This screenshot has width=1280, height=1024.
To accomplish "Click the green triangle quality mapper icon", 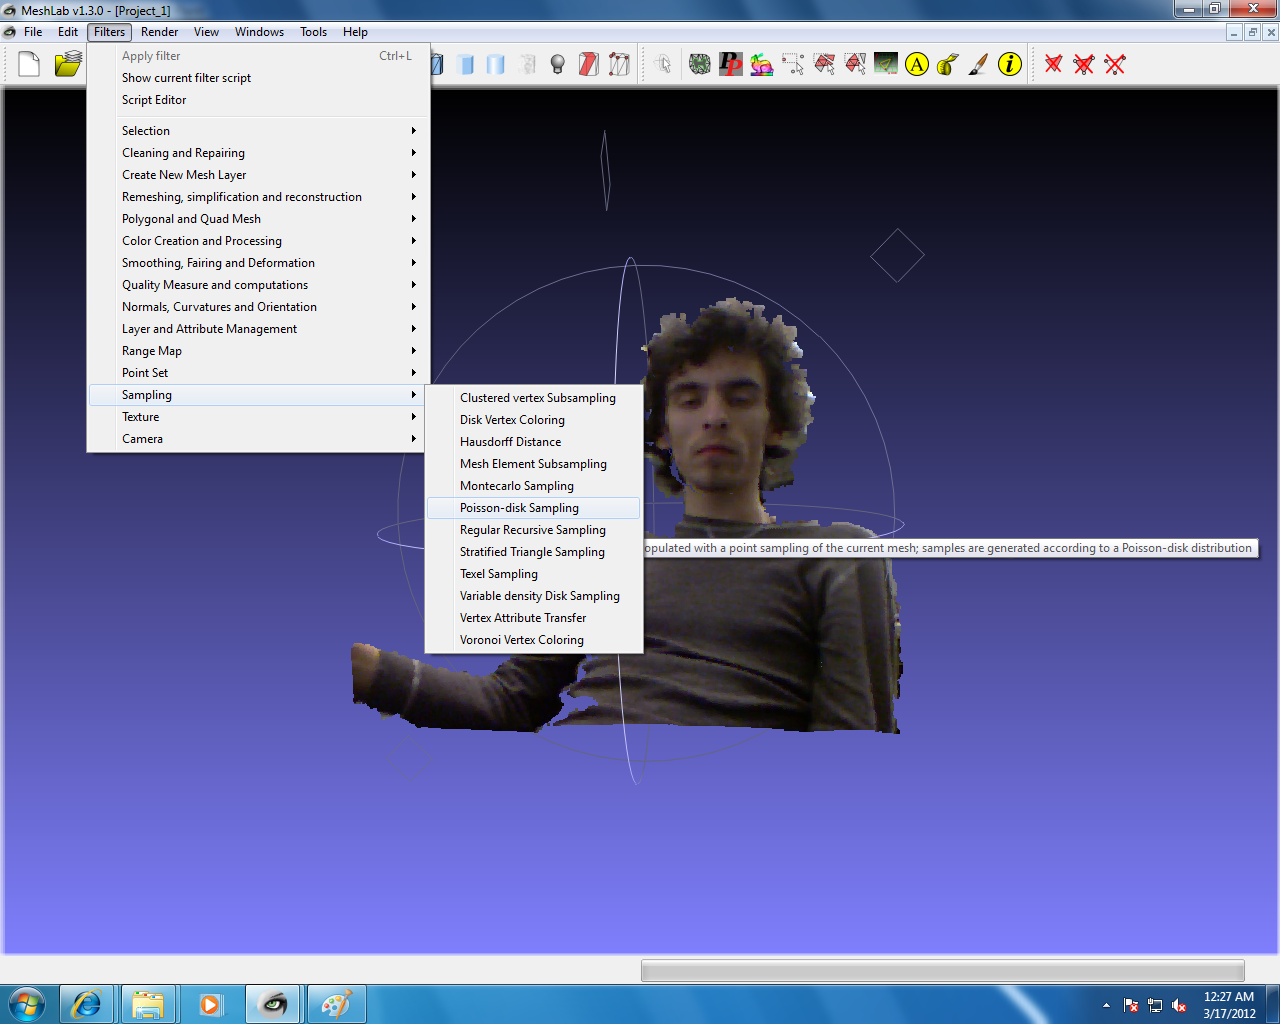I will tap(886, 65).
